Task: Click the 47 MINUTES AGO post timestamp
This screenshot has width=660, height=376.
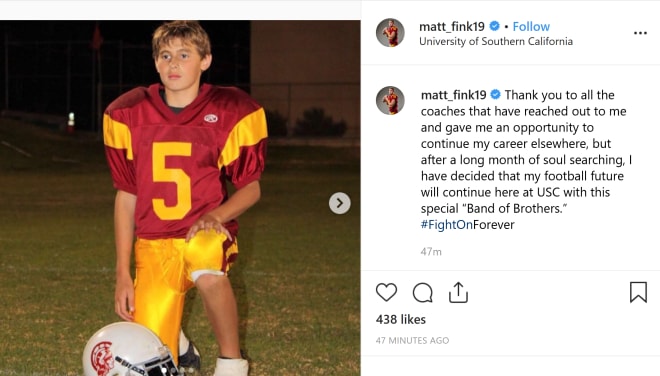Action: (x=412, y=340)
